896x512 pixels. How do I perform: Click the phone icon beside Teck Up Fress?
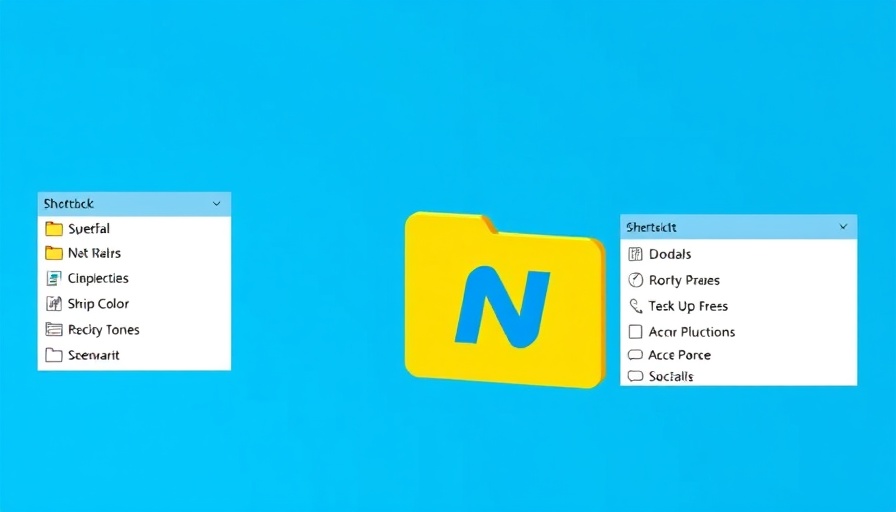[635, 306]
